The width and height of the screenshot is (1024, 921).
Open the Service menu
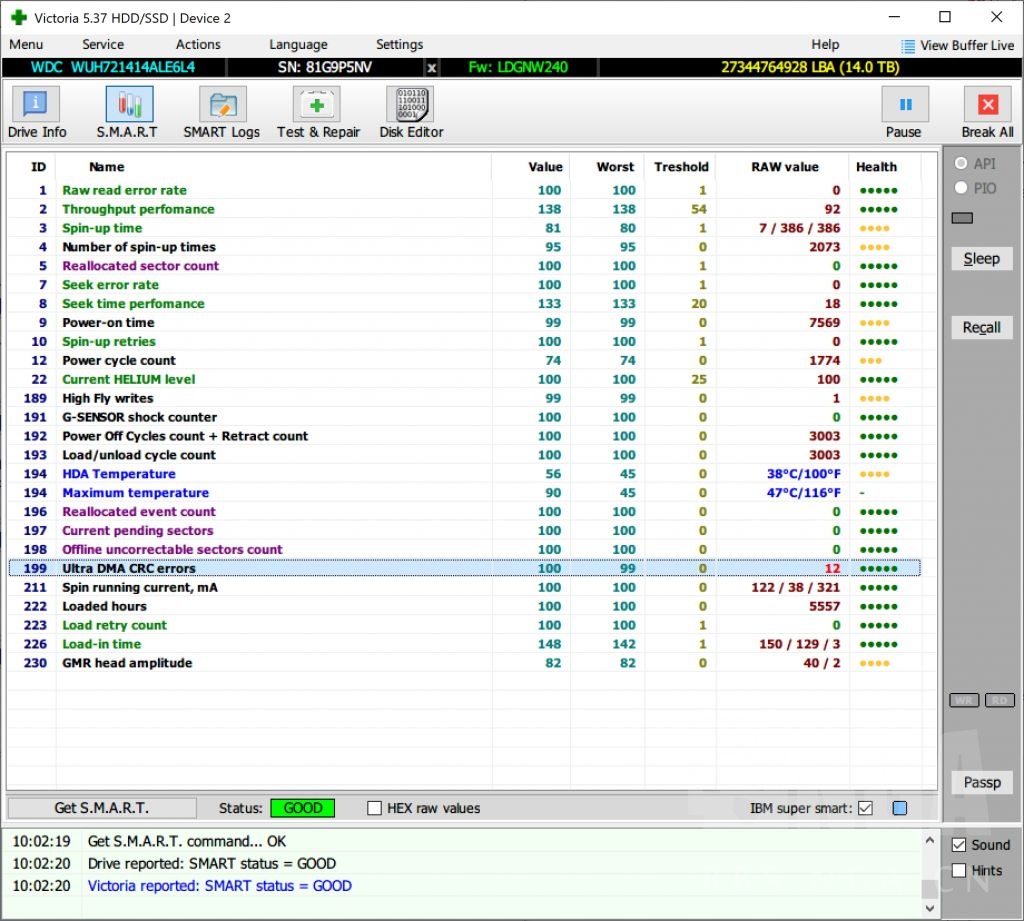103,45
